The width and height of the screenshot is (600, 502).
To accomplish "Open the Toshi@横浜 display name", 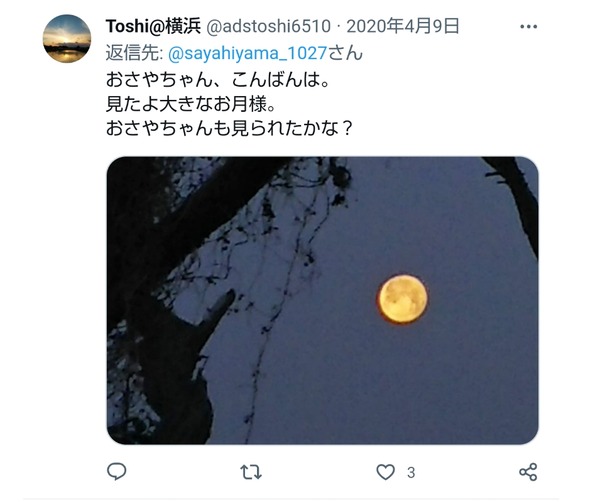I will click(153, 26).
